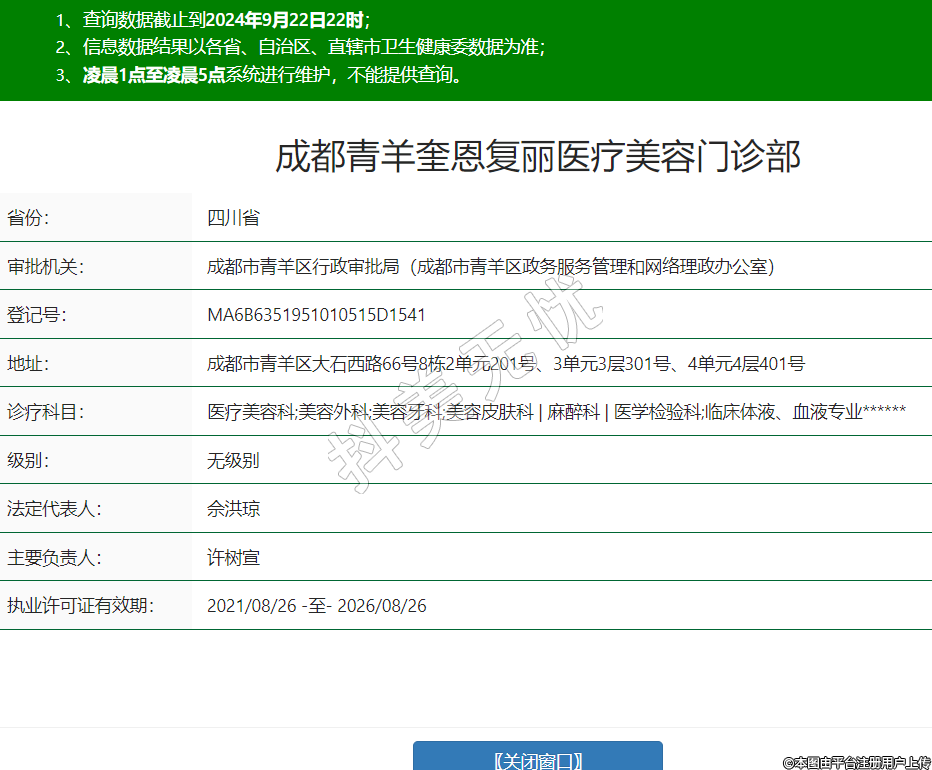Click the level value 无级别

point(233,460)
